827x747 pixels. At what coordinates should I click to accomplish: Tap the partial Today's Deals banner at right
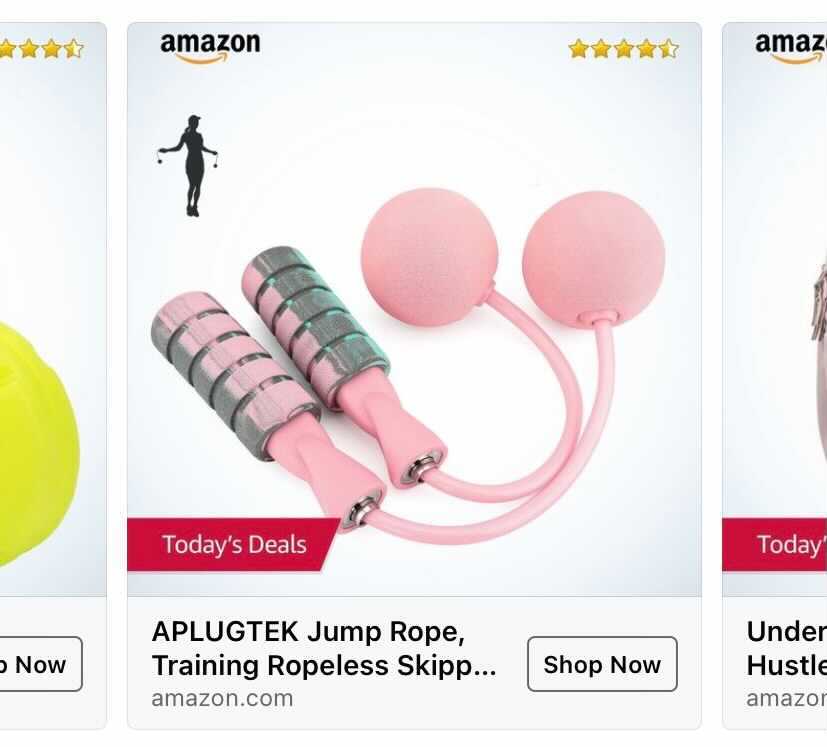click(774, 544)
